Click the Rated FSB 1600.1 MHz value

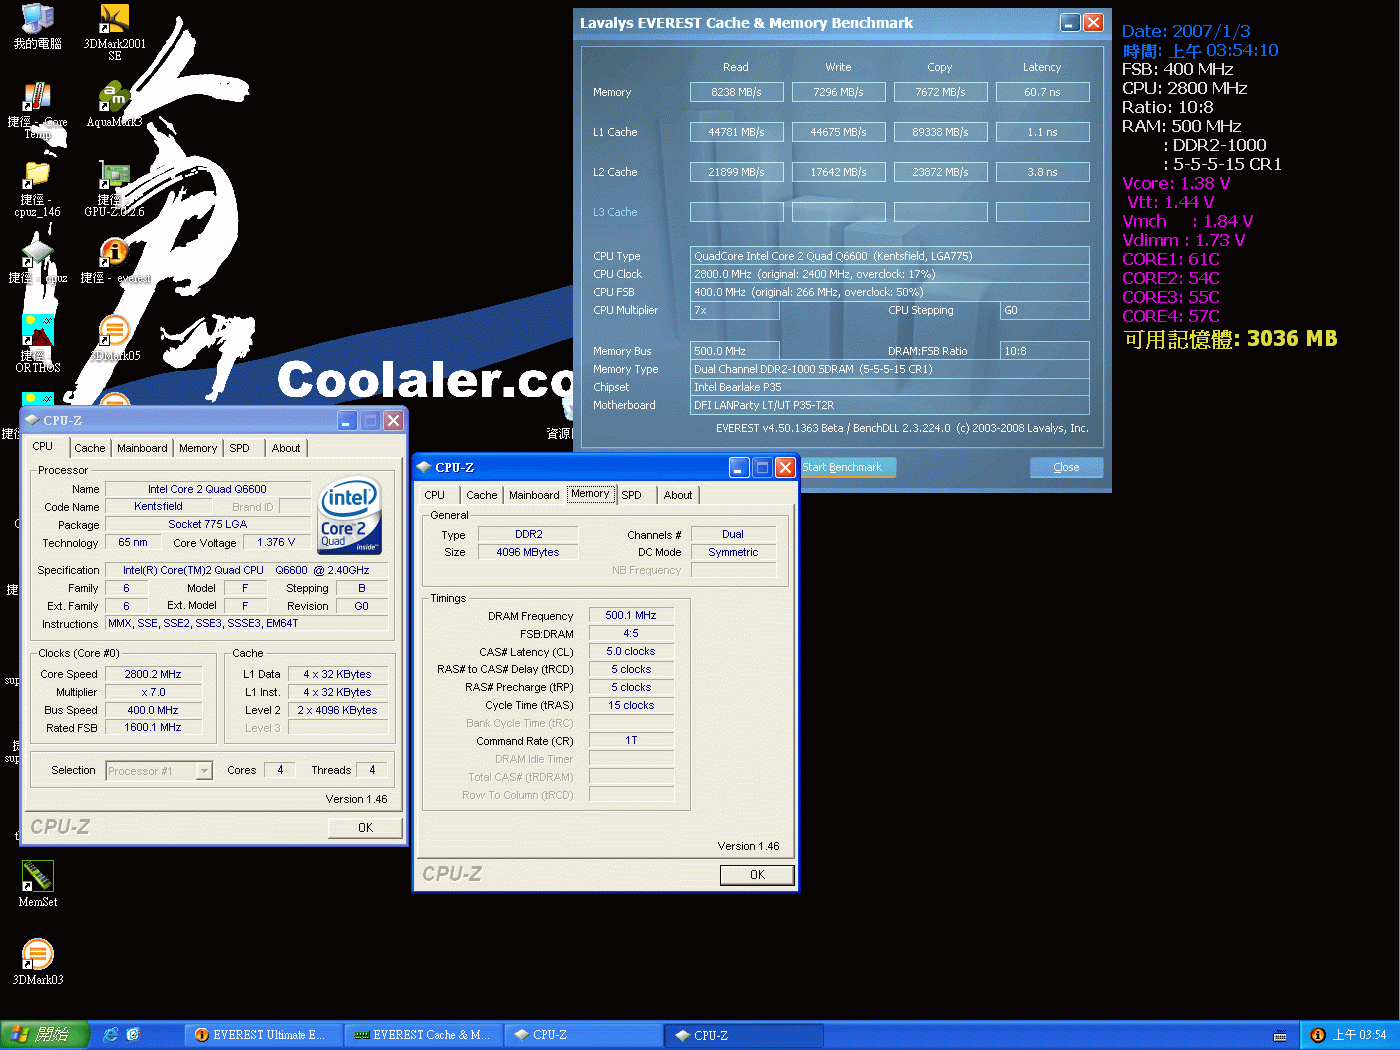click(153, 728)
